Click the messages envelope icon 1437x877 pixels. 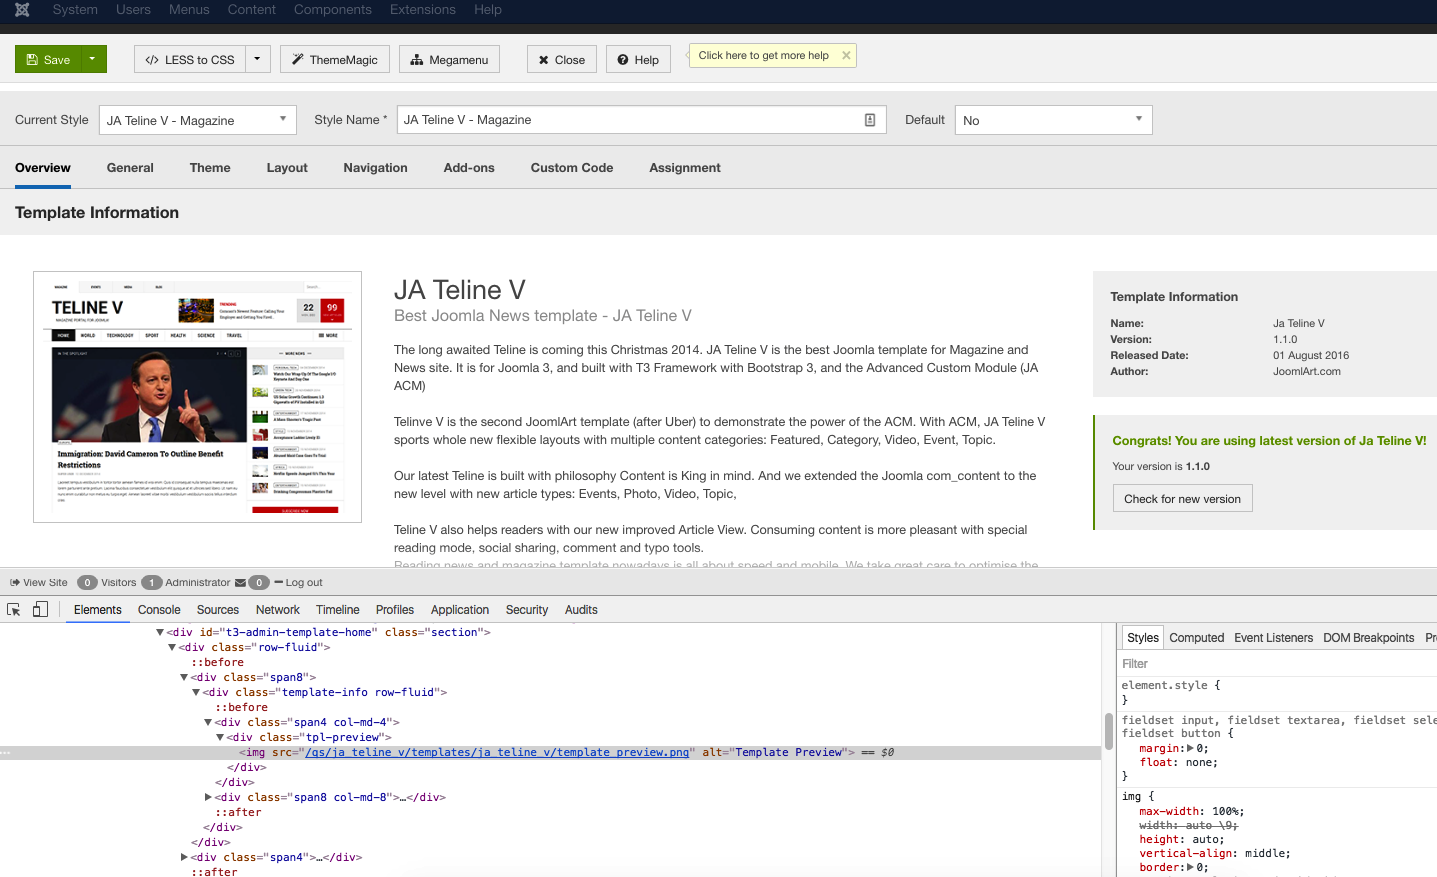click(x=241, y=583)
